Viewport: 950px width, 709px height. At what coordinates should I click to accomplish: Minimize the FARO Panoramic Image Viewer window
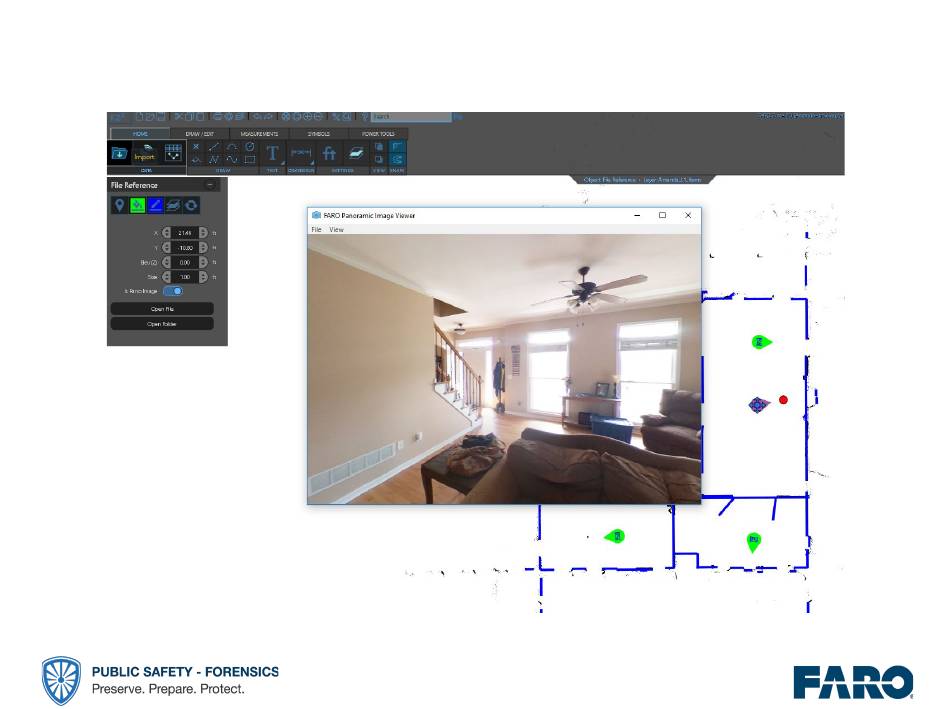637,215
